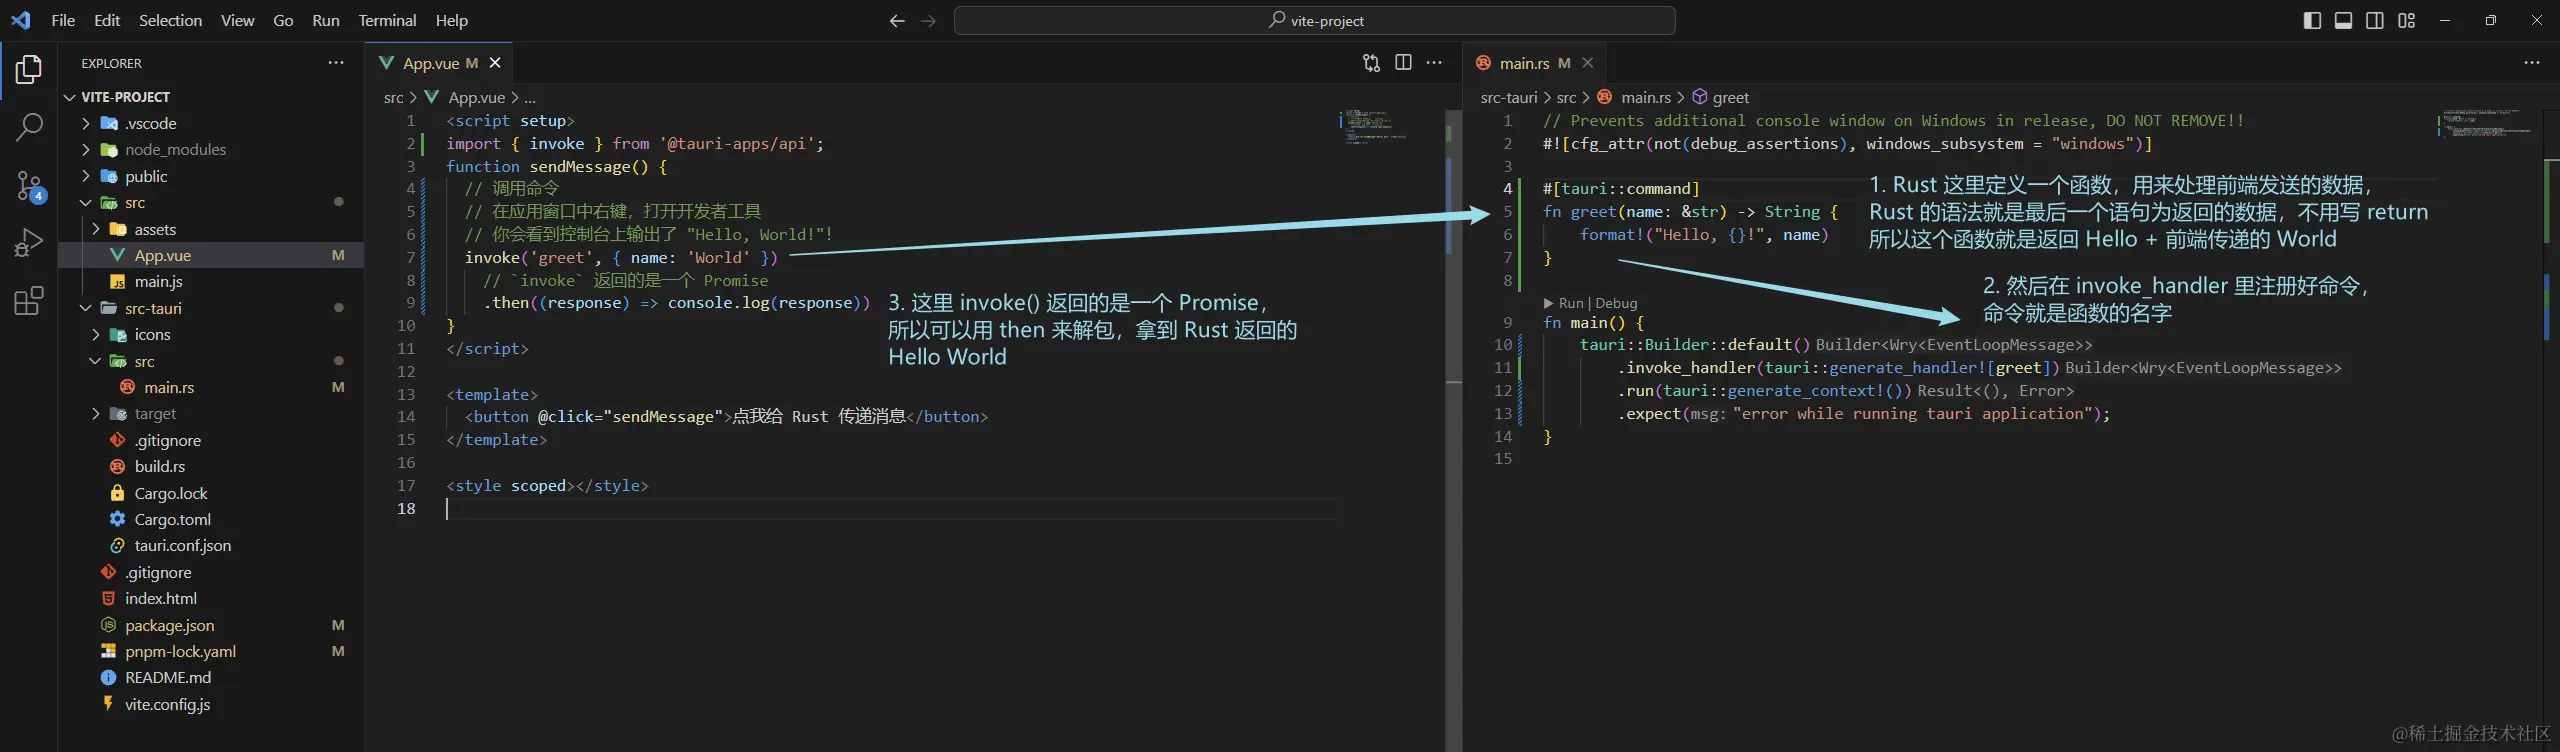Open the Run menu

coord(326,20)
